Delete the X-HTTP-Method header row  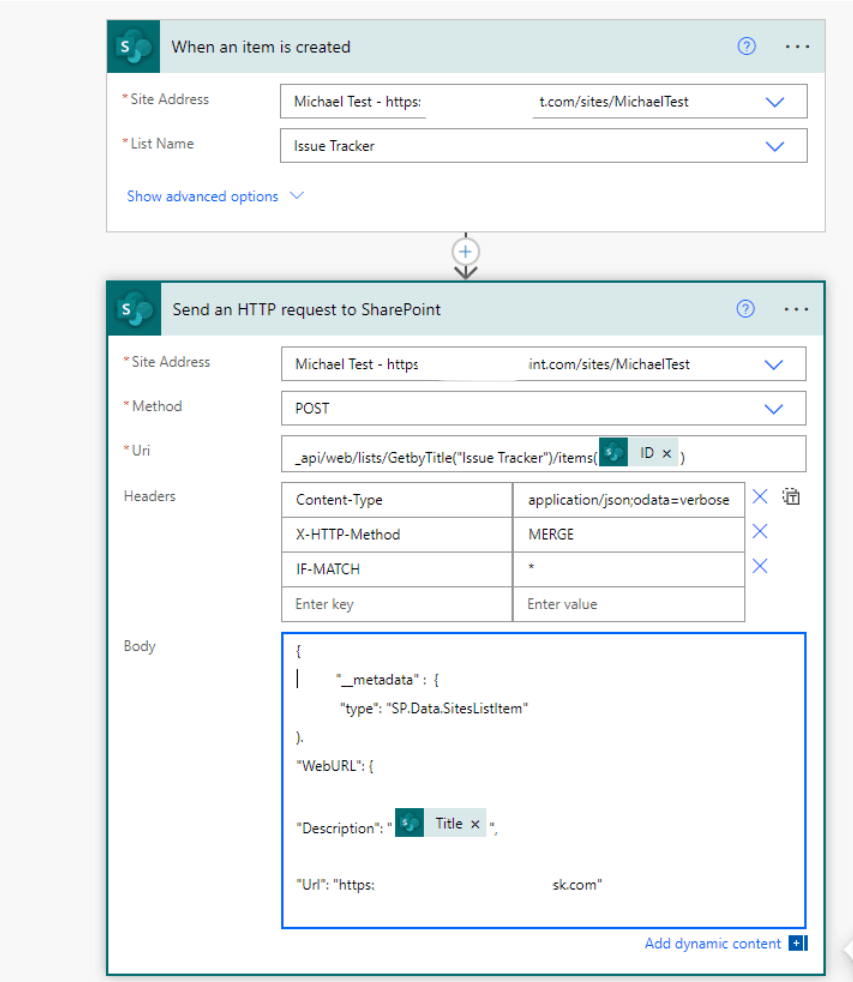tap(760, 532)
